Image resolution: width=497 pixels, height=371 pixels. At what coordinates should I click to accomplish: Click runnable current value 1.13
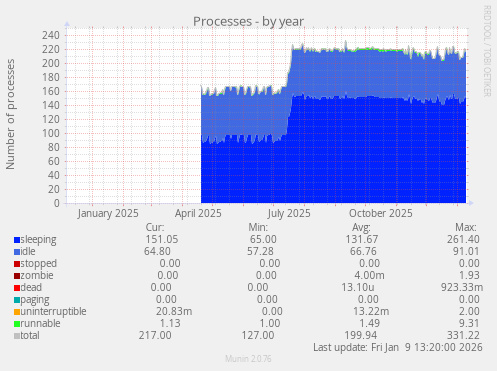tap(170, 323)
